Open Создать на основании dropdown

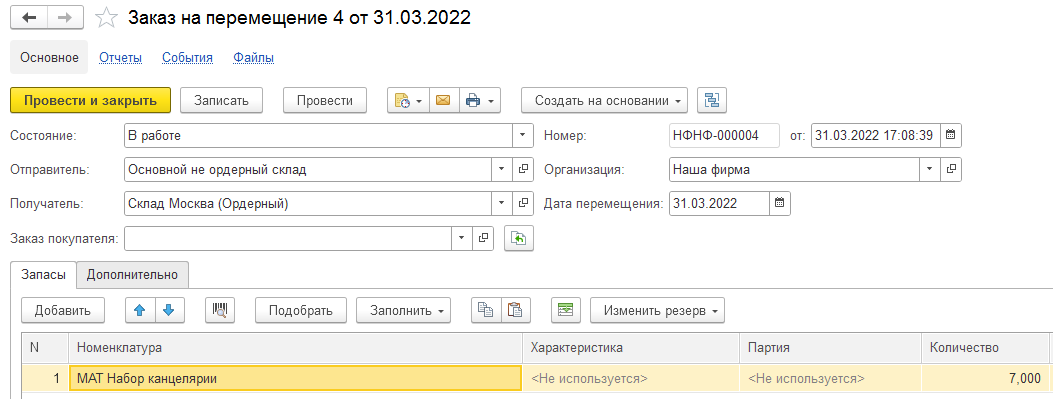point(605,101)
